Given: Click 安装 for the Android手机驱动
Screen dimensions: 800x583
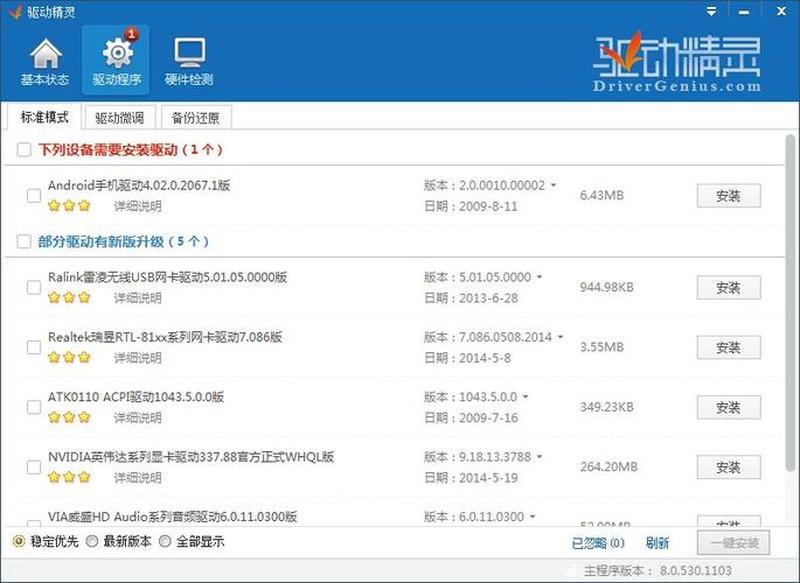Looking at the screenshot, I should 729,196.
